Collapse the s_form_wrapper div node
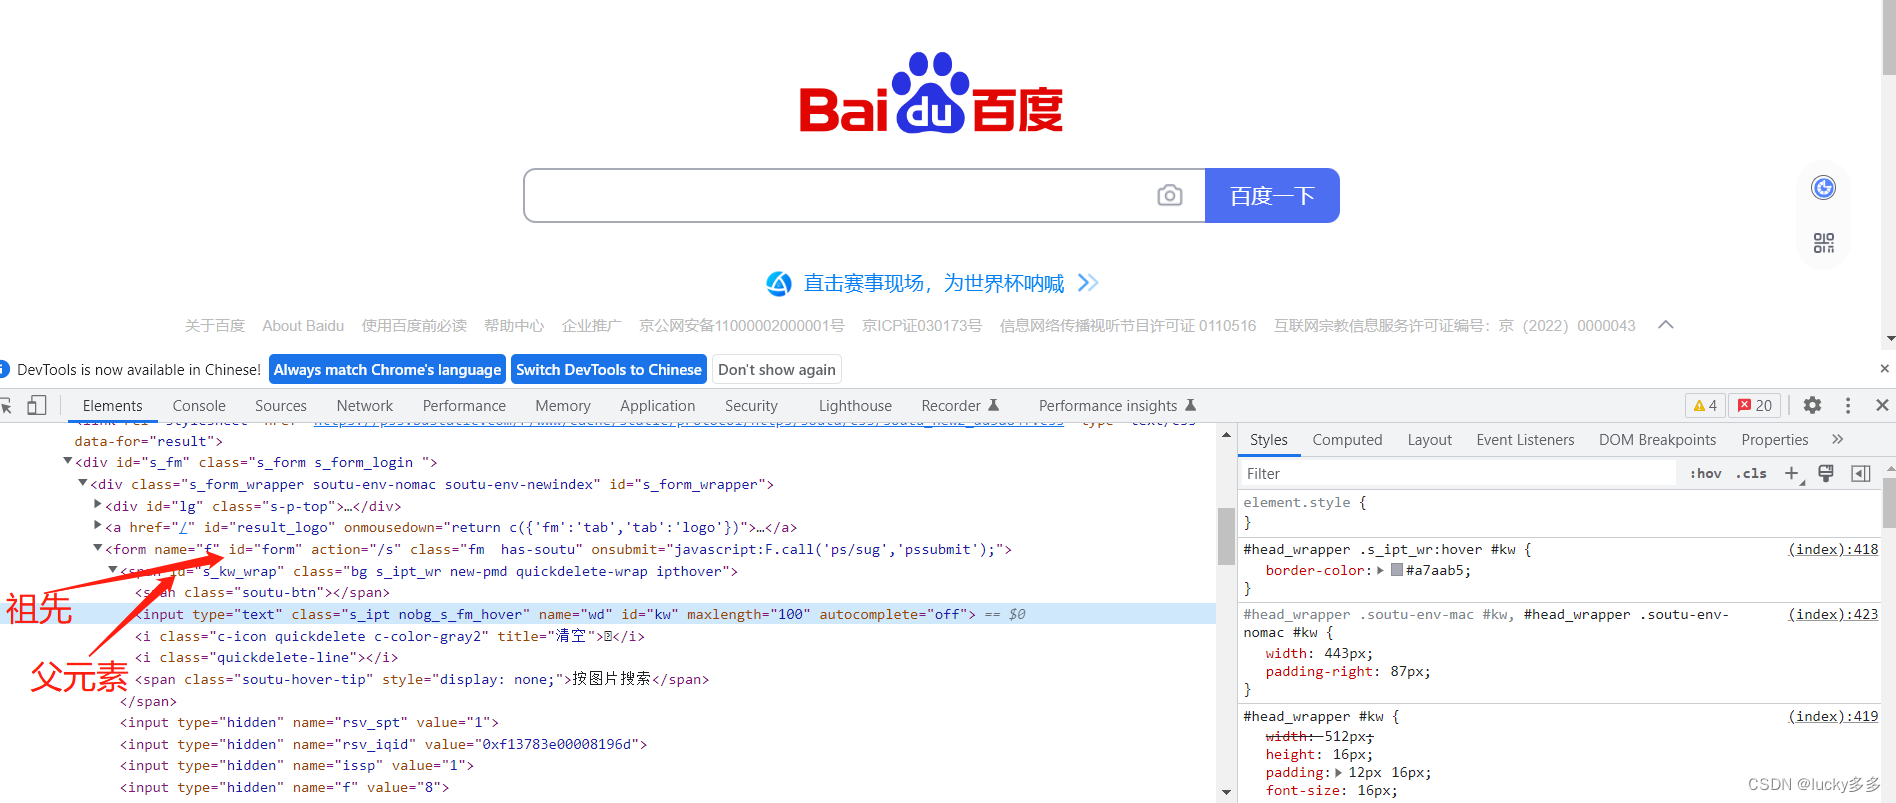Screen dimensions: 1896x803 [x=83, y=483]
